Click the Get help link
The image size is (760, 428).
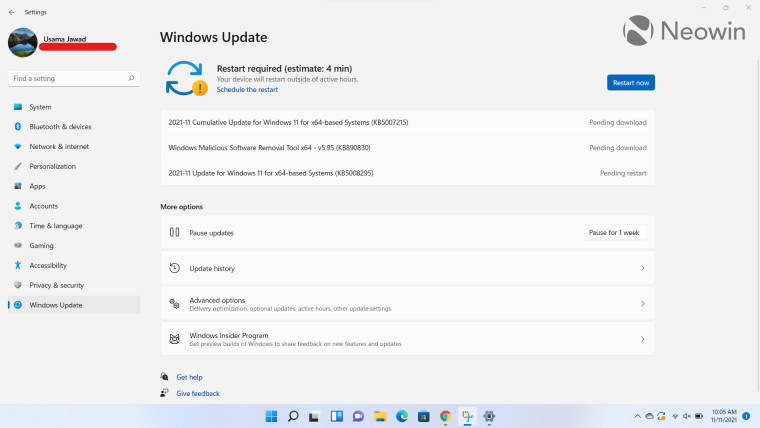[x=190, y=377]
